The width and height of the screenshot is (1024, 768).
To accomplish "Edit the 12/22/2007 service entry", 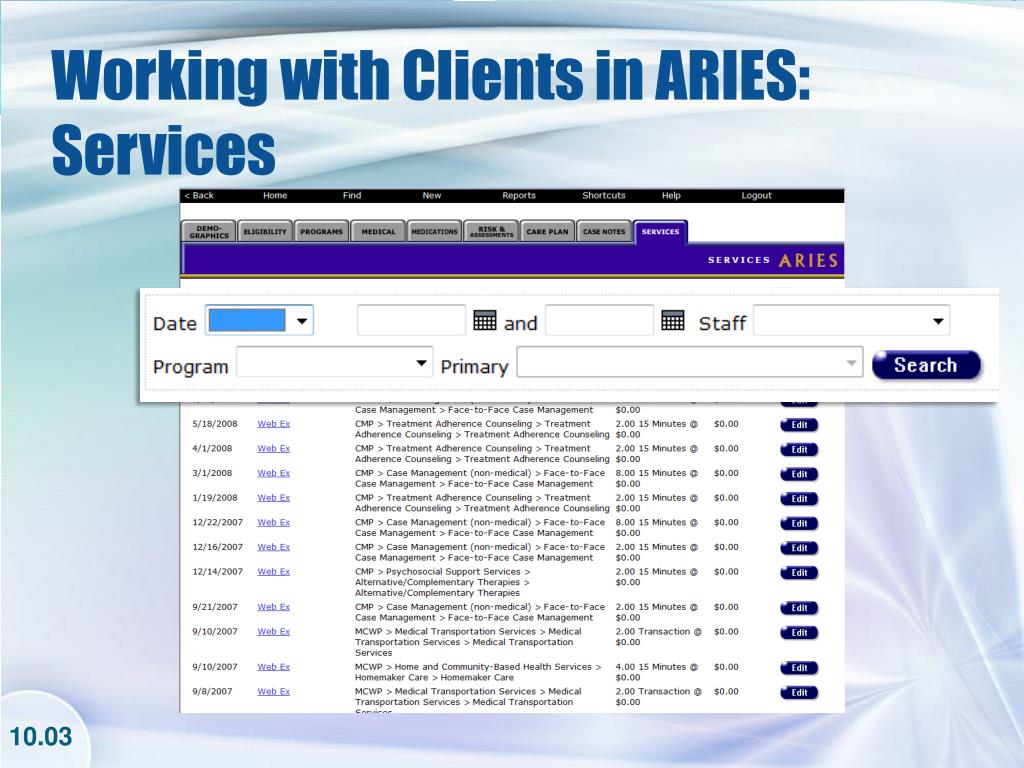I will click(x=799, y=524).
